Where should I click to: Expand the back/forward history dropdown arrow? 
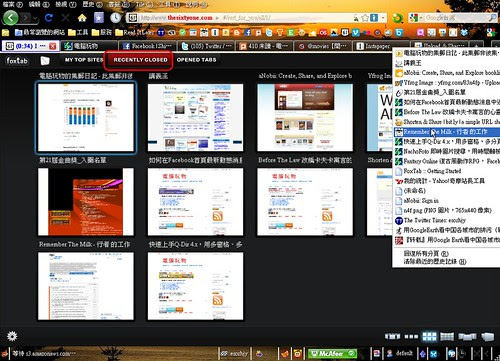click(x=35, y=18)
